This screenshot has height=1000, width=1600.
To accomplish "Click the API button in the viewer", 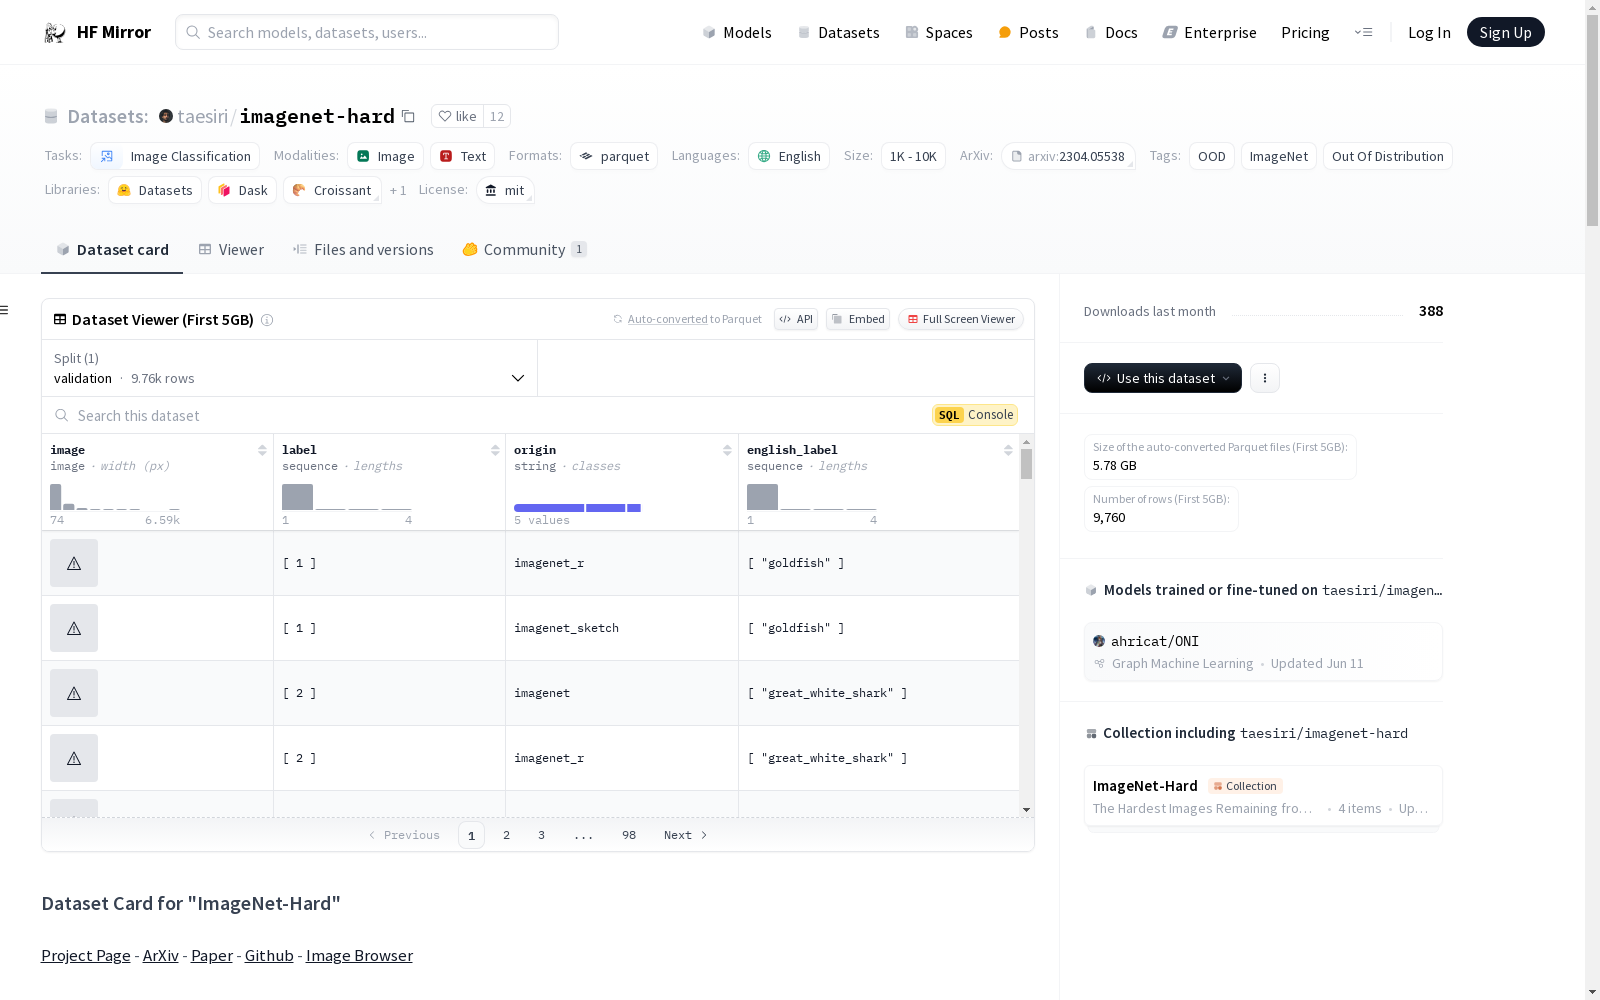I will (x=796, y=319).
